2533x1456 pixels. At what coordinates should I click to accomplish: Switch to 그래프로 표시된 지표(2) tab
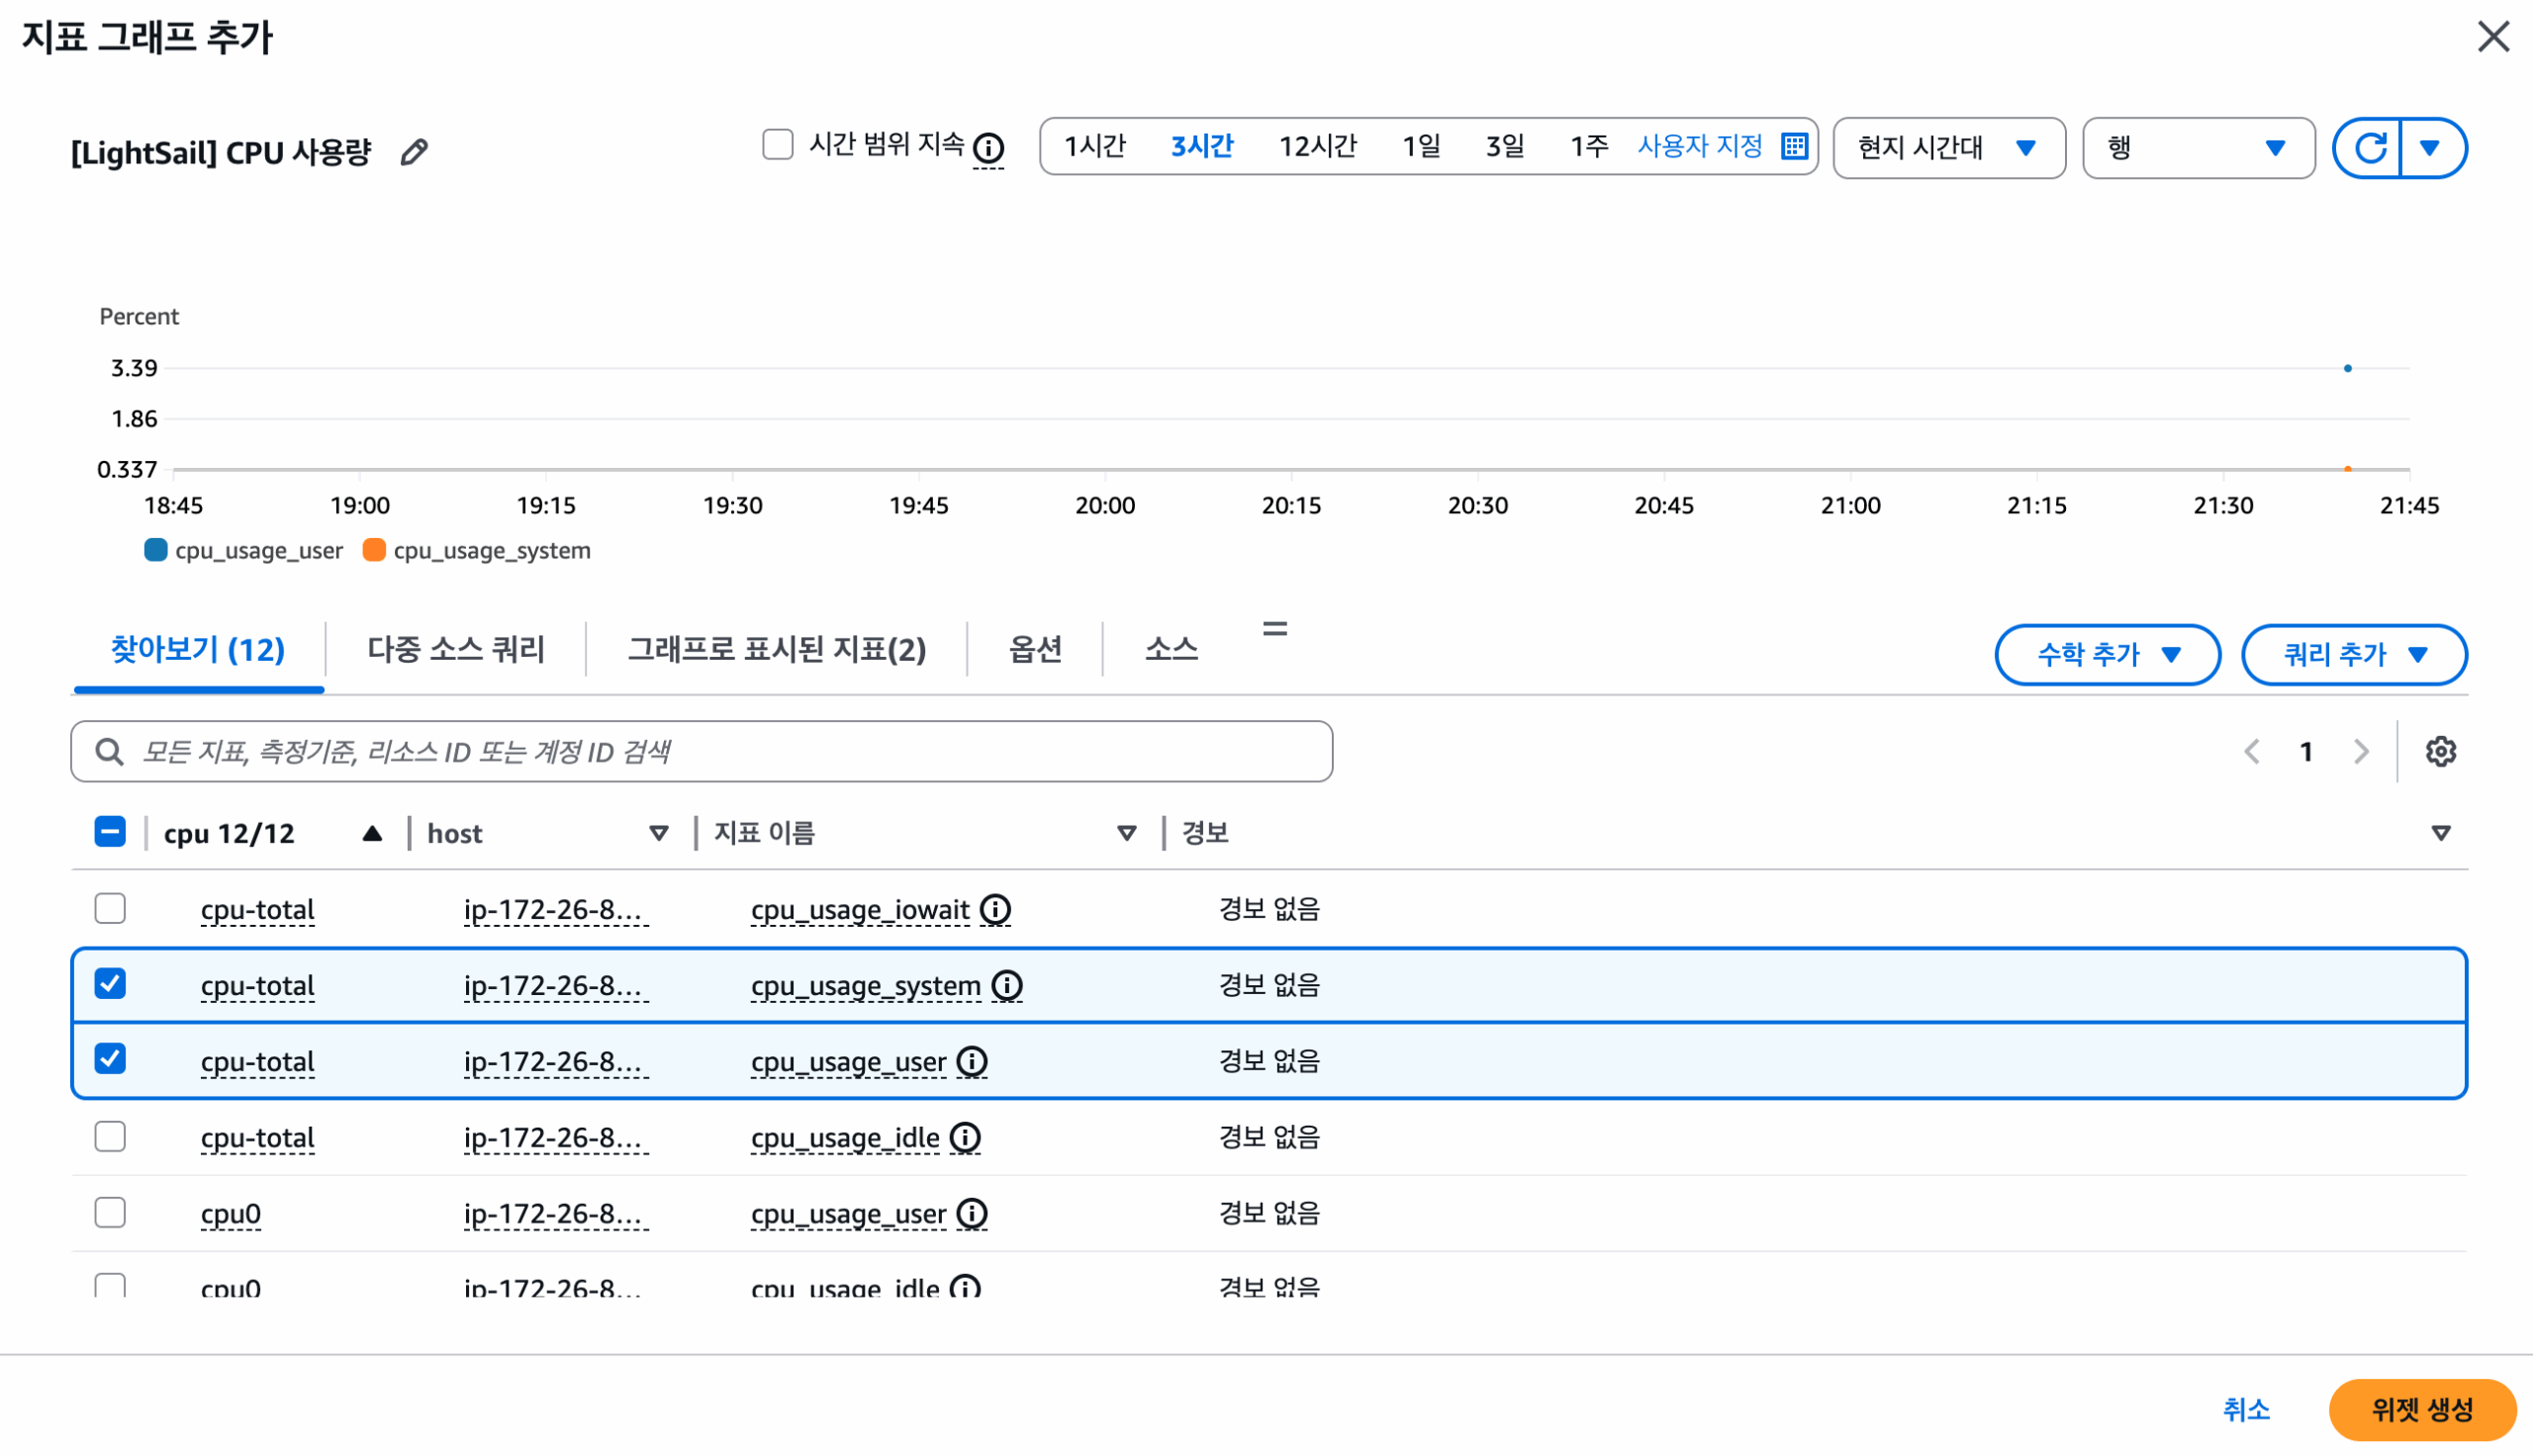click(x=776, y=650)
